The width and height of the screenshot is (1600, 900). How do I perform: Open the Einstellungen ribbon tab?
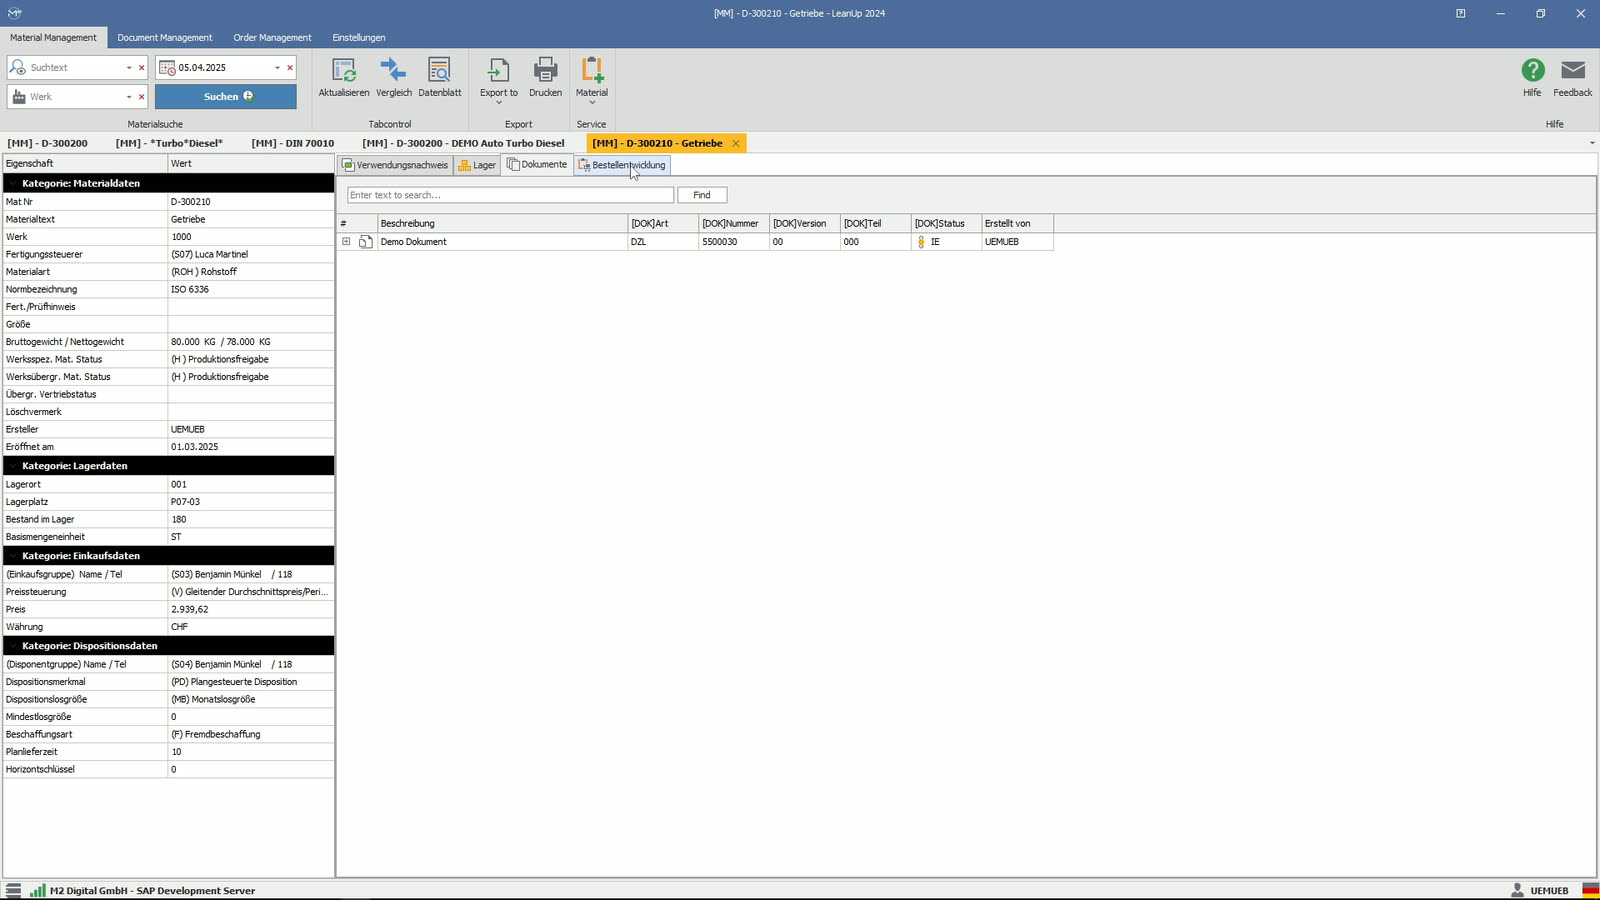click(x=359, y=38)
